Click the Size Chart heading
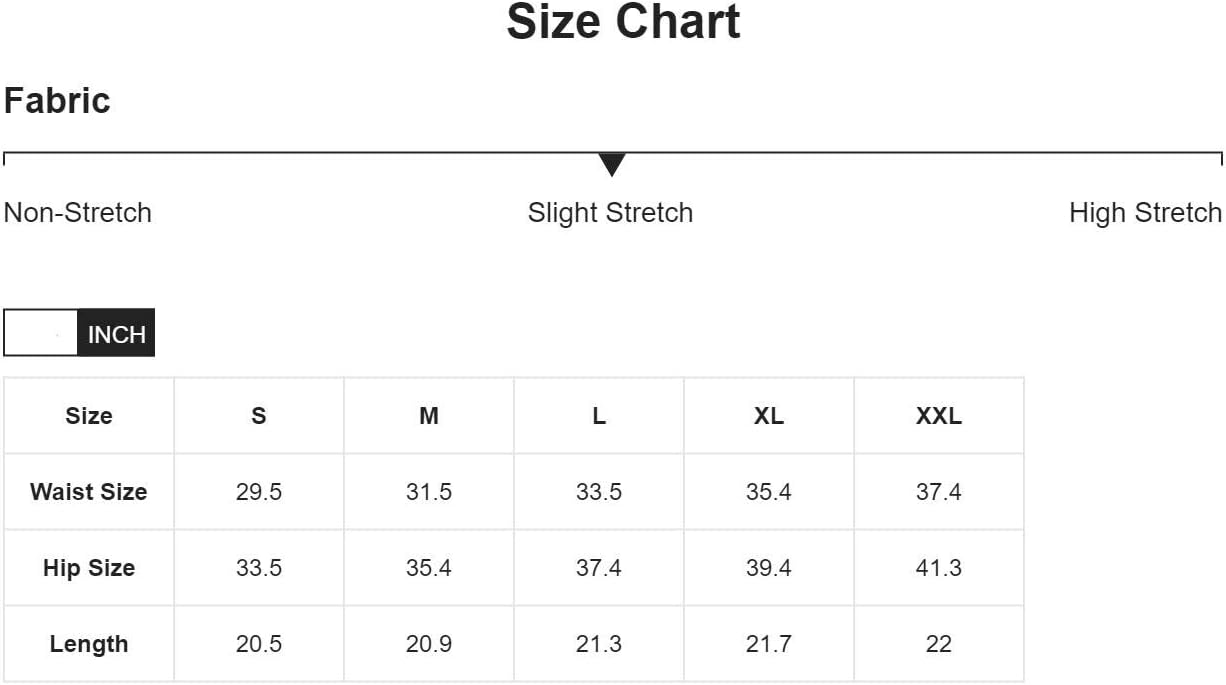 623,22
